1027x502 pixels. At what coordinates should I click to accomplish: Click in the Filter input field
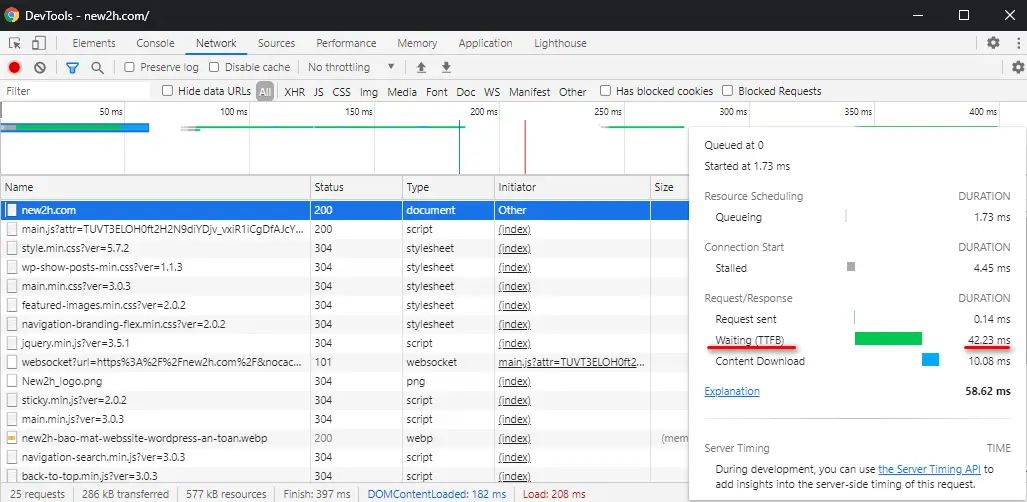77,91
